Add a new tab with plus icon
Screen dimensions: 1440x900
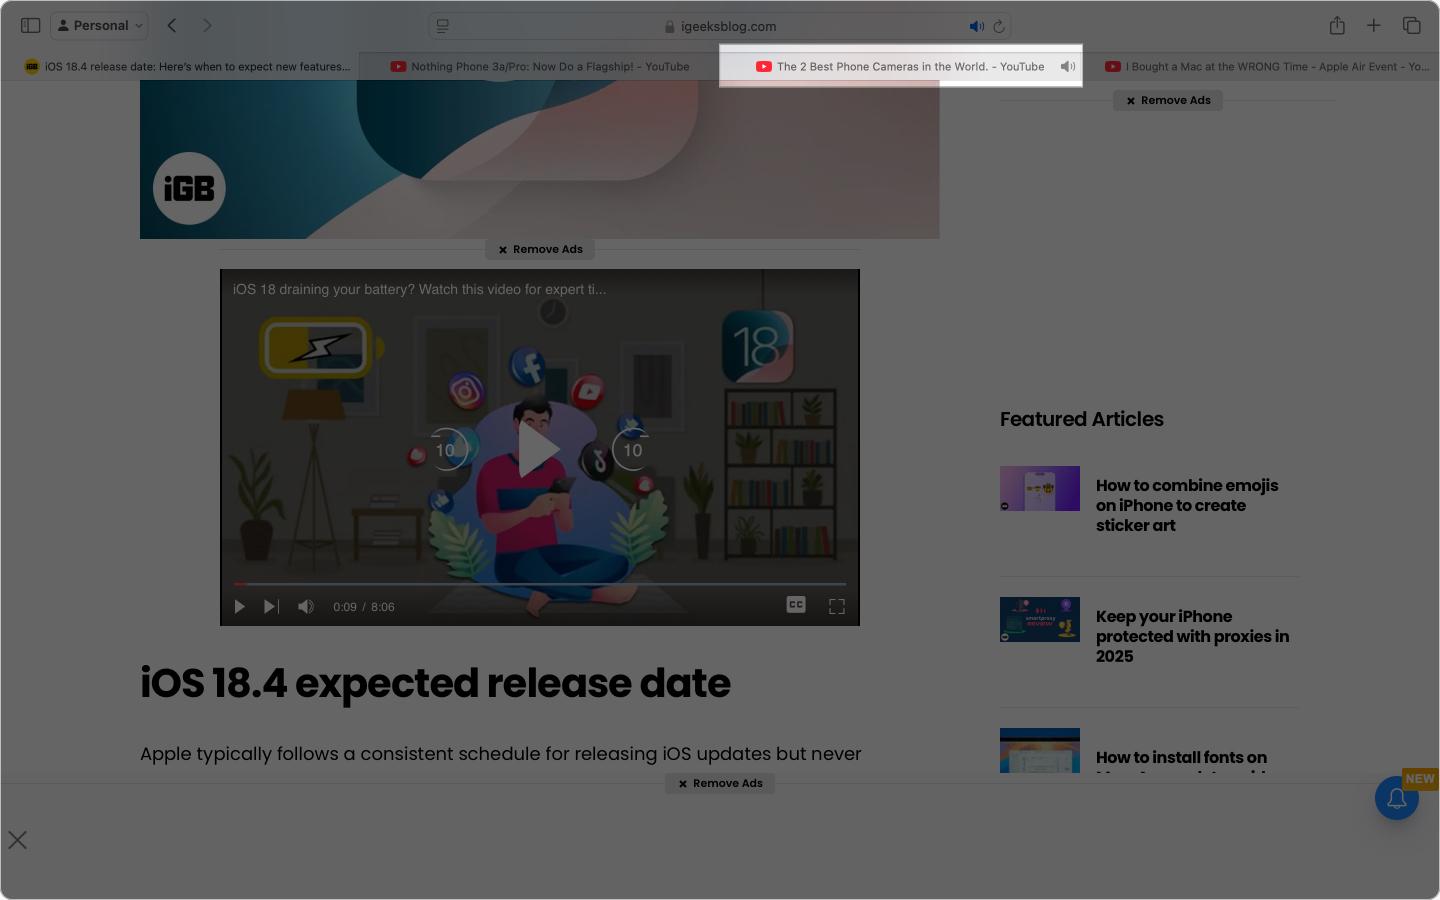point(1374,26)
